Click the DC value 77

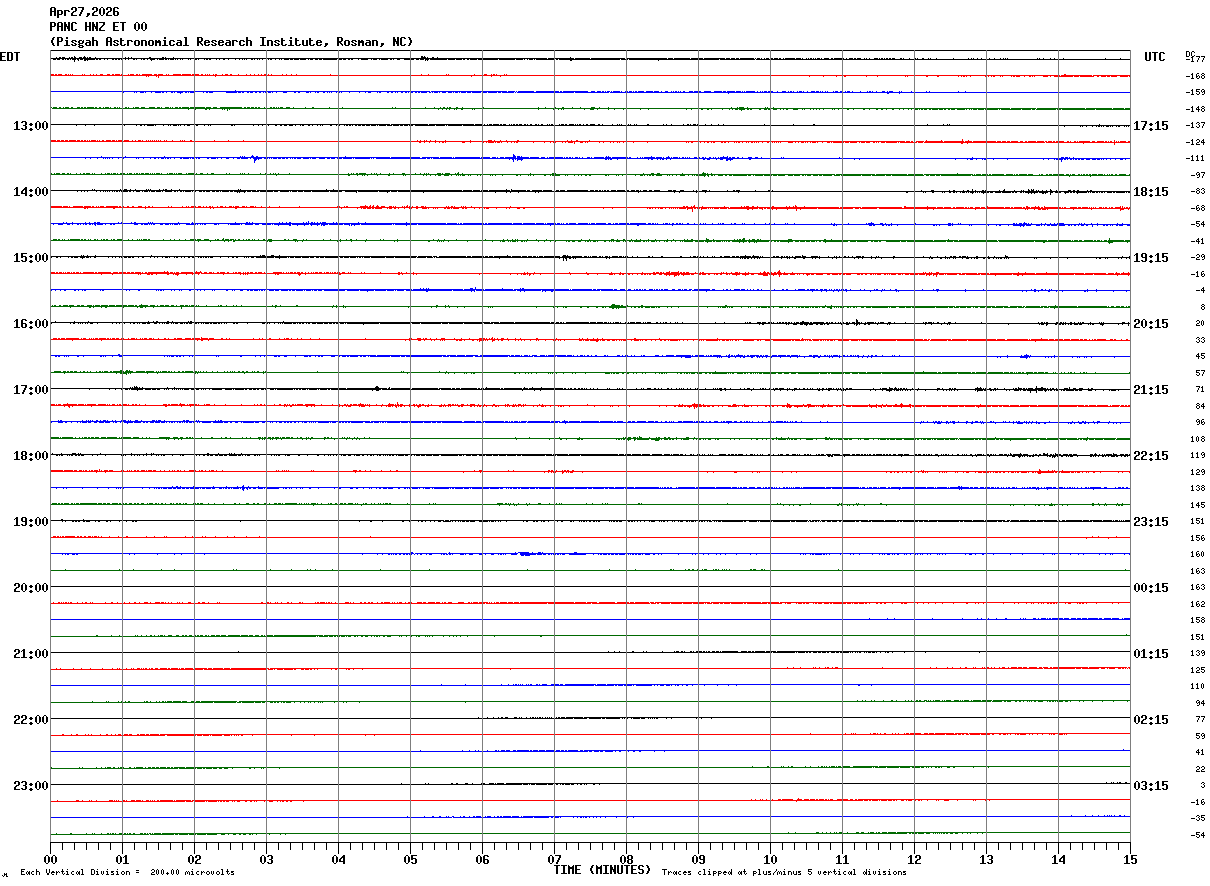pos(1200,719)
